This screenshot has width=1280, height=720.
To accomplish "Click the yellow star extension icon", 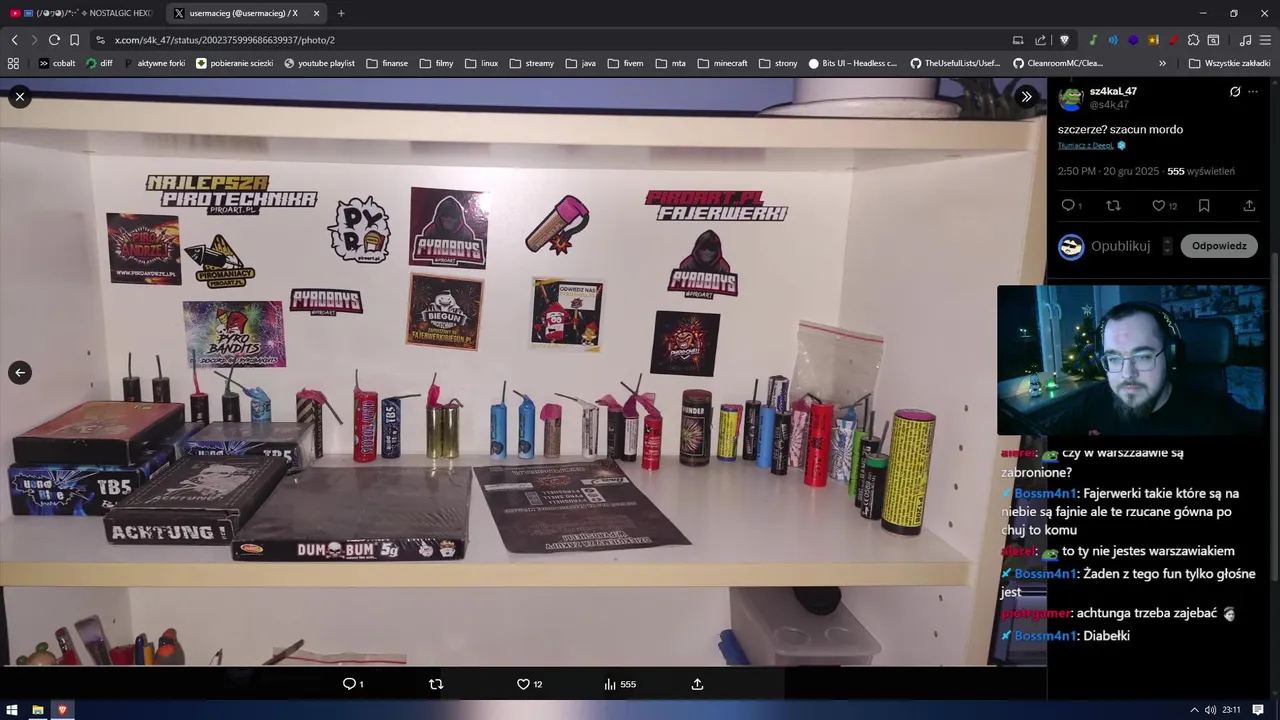I will pyautogui.click(x=1153, y=40).
